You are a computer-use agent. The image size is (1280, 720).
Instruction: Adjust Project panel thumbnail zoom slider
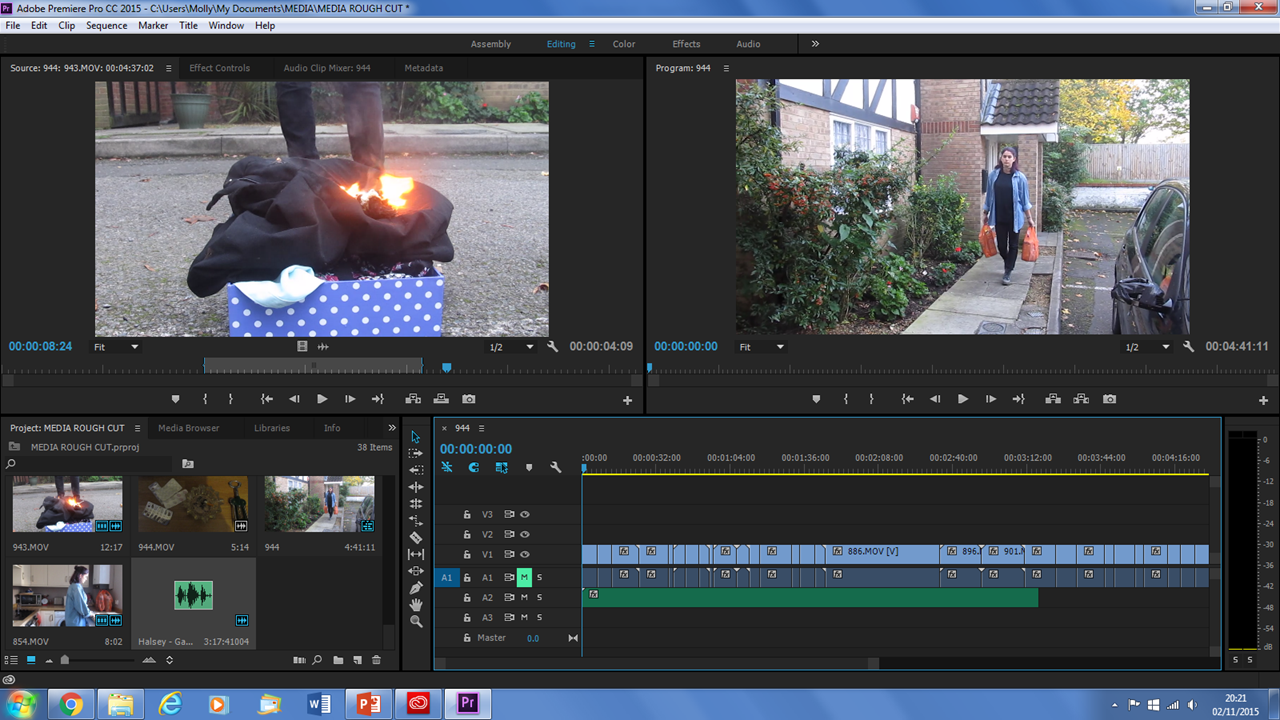click(65, 660)
